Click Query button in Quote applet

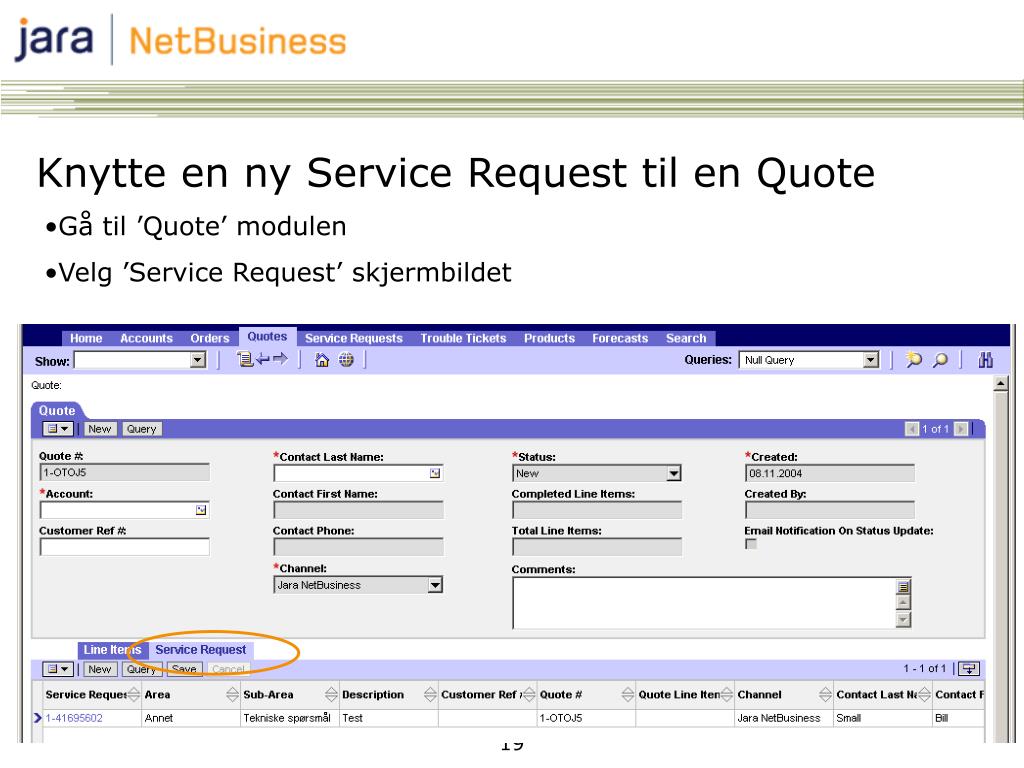(x=142, y=429)
